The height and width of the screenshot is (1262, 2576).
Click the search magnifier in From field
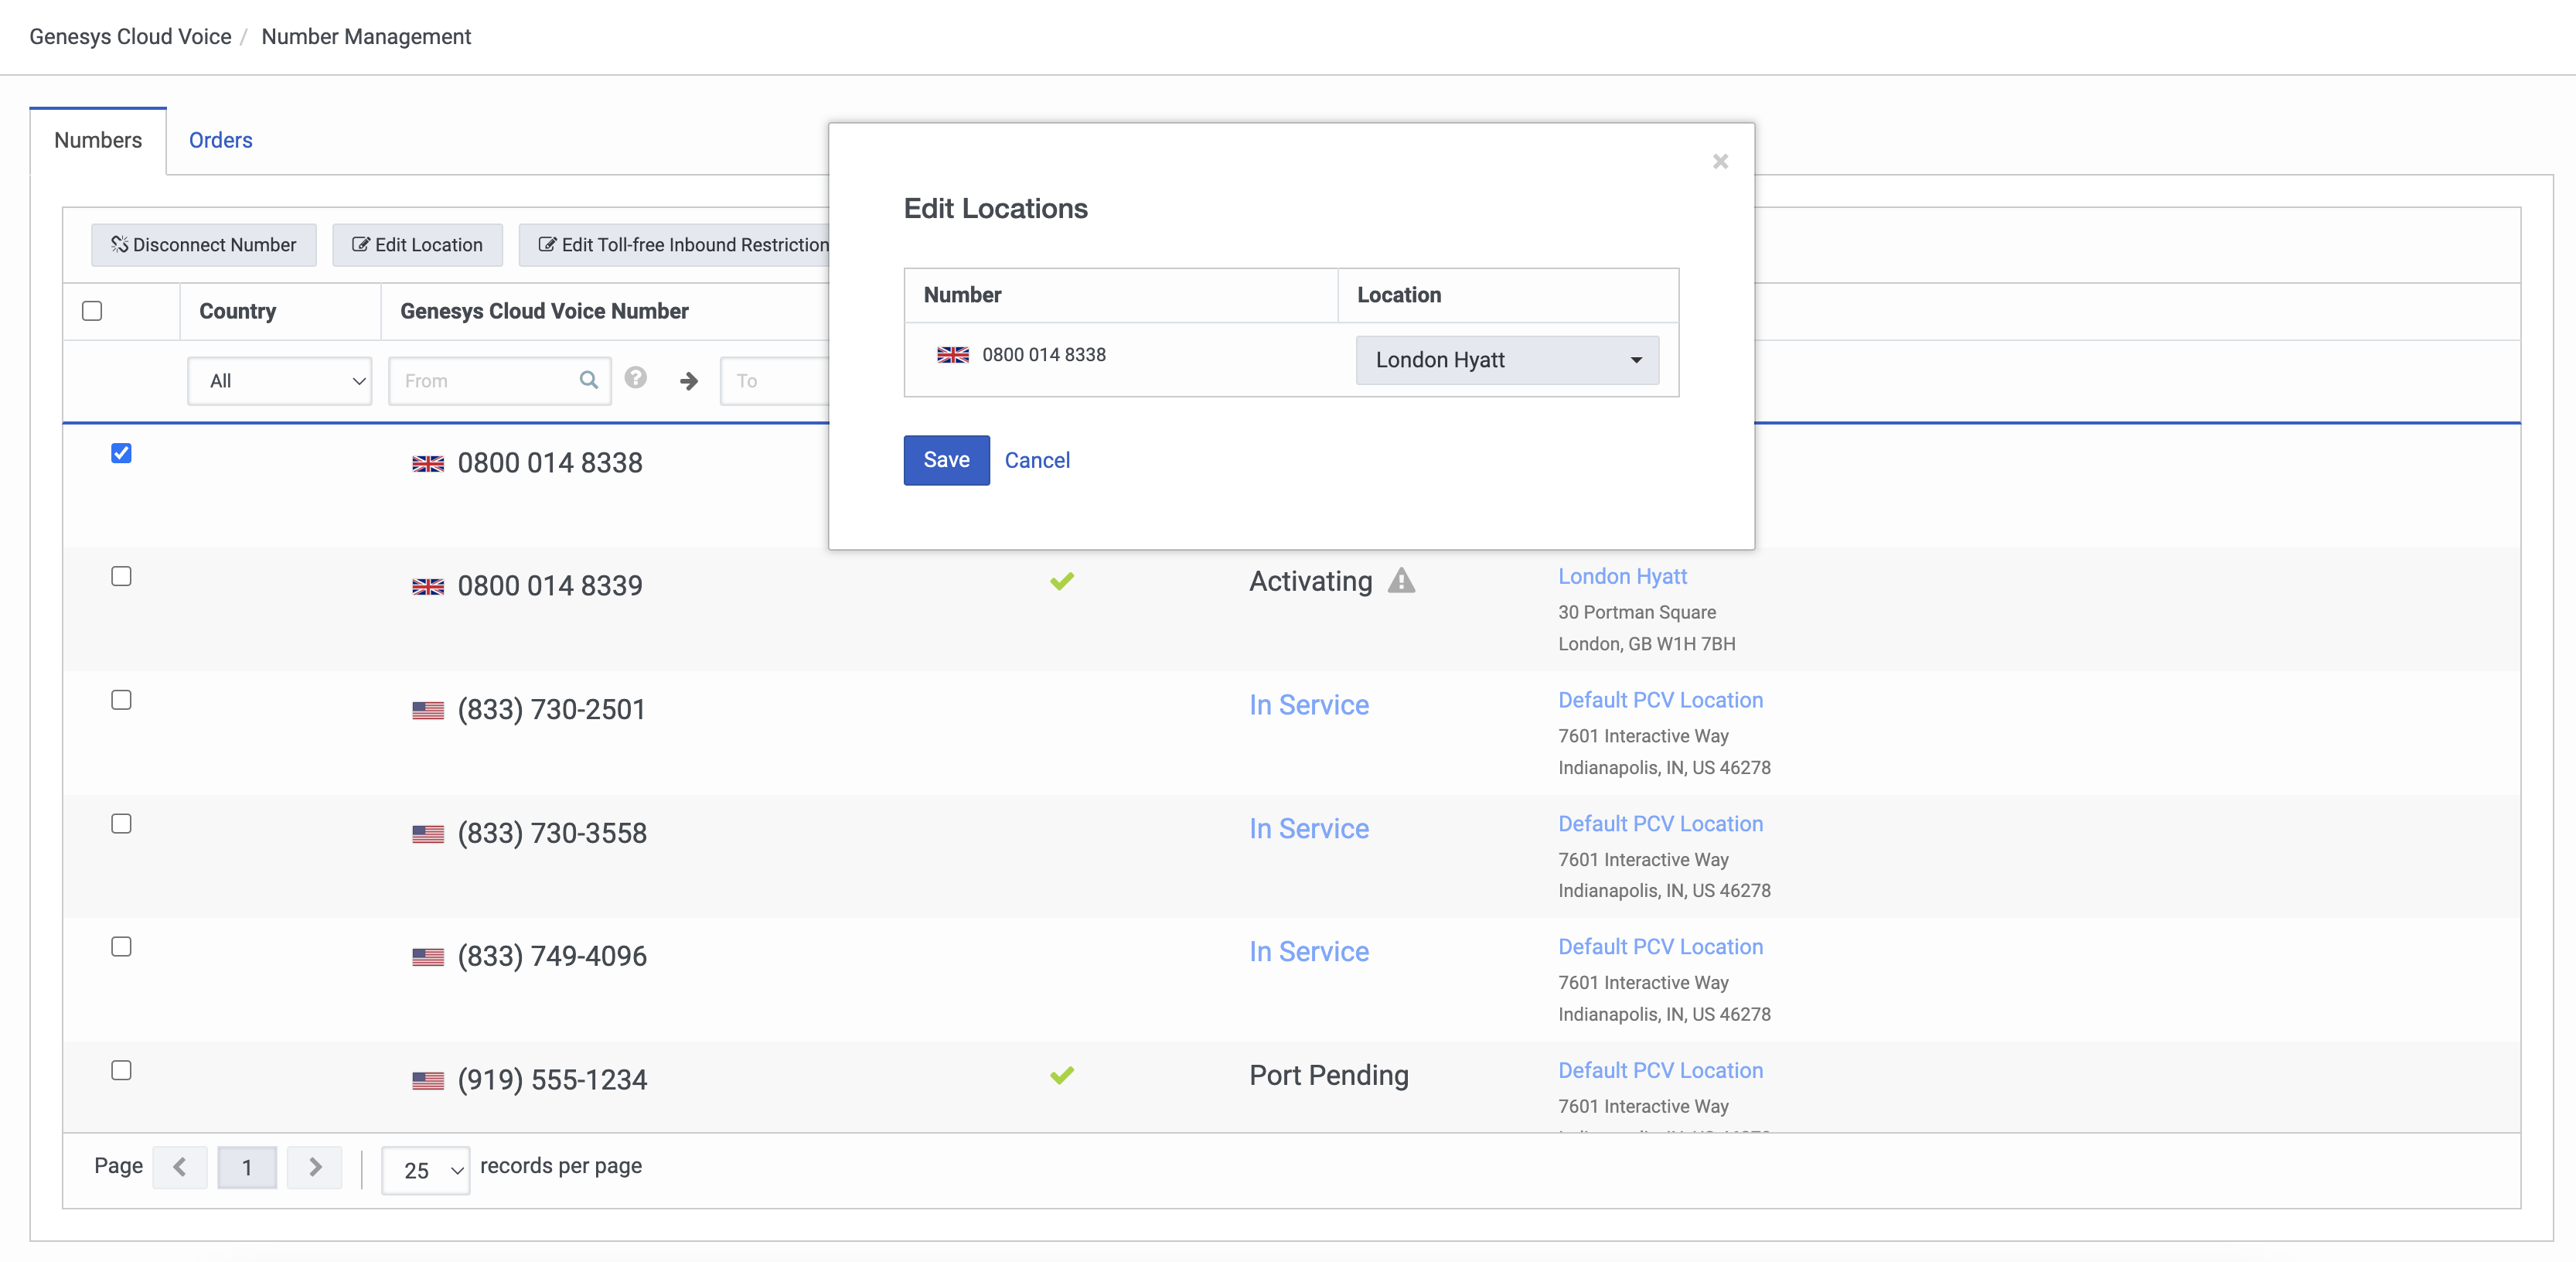click(x=588, y=380)
